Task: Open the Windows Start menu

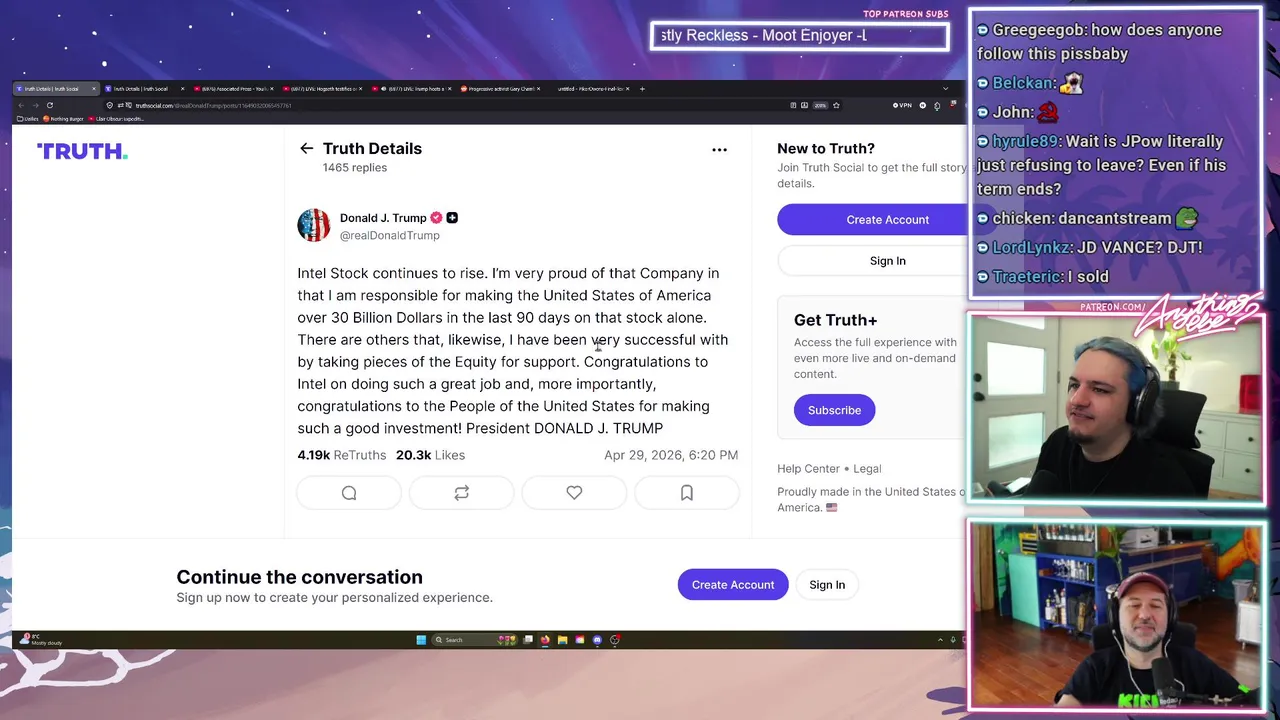Action: click(x=421, y=640)
